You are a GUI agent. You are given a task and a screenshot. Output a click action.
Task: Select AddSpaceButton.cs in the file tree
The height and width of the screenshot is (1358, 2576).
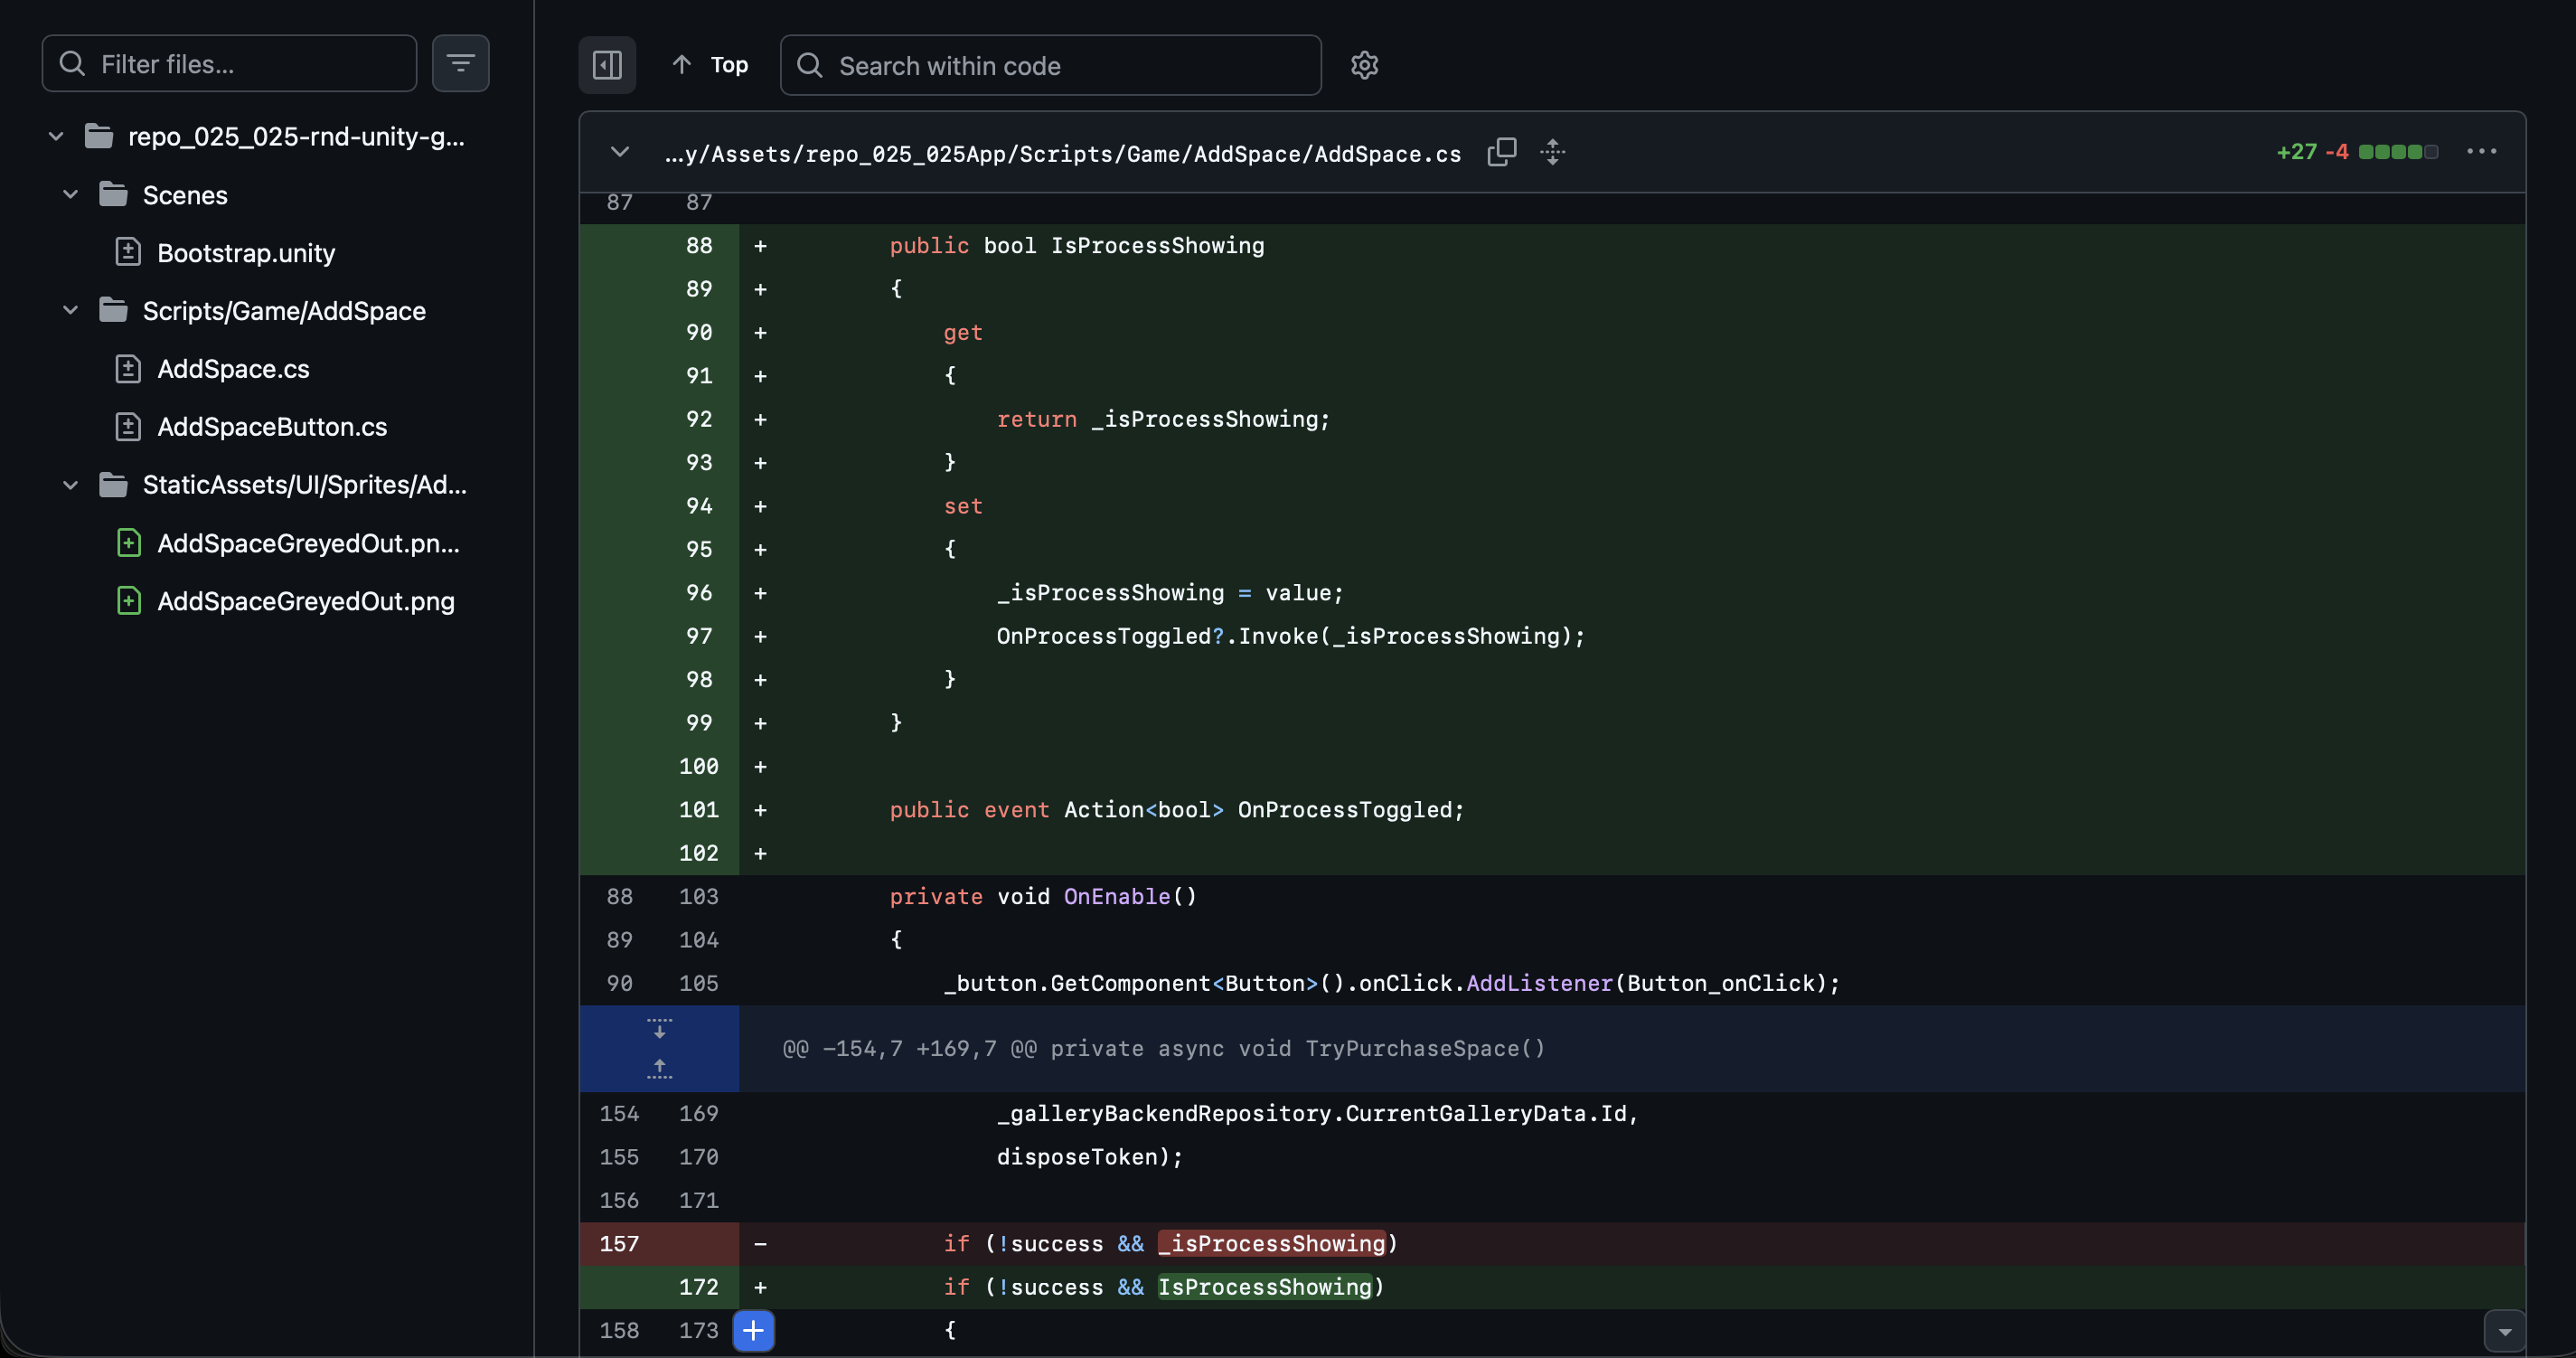click(272, 427)
